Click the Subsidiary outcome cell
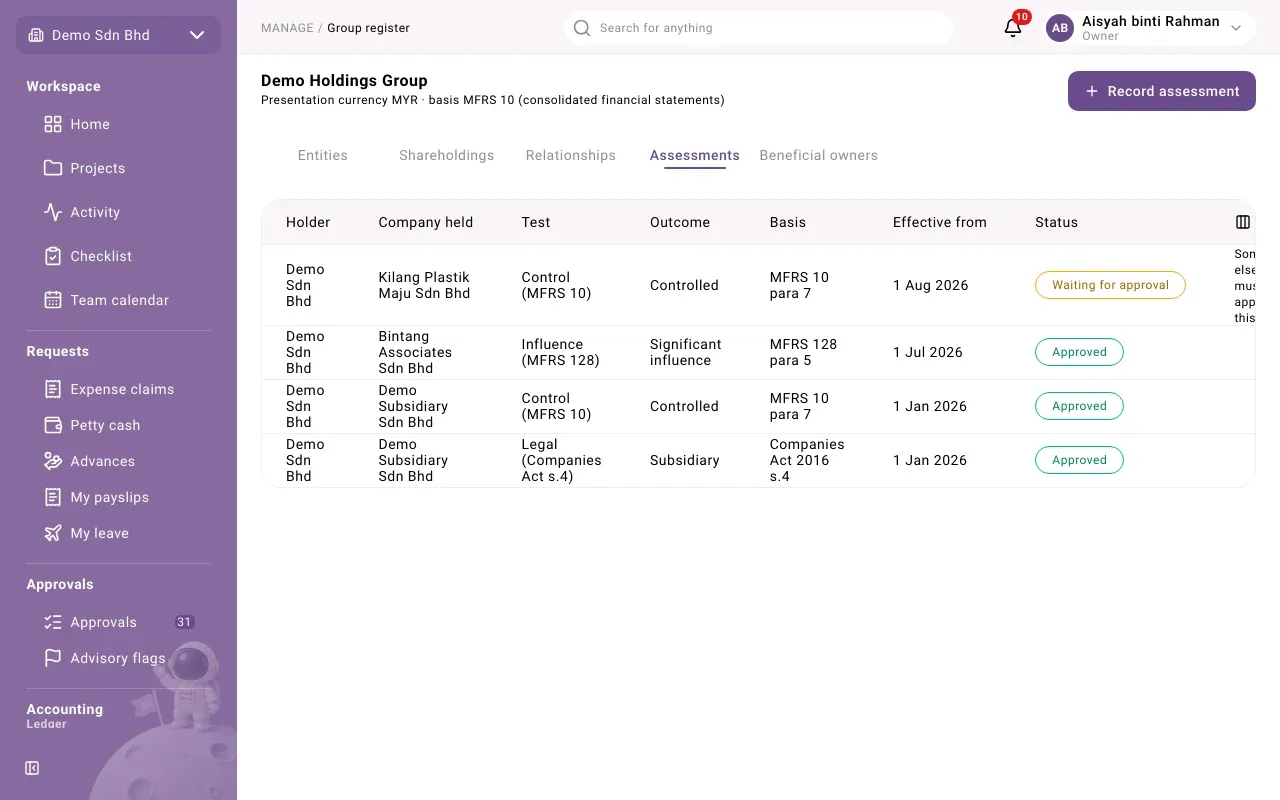 [685, 460]
